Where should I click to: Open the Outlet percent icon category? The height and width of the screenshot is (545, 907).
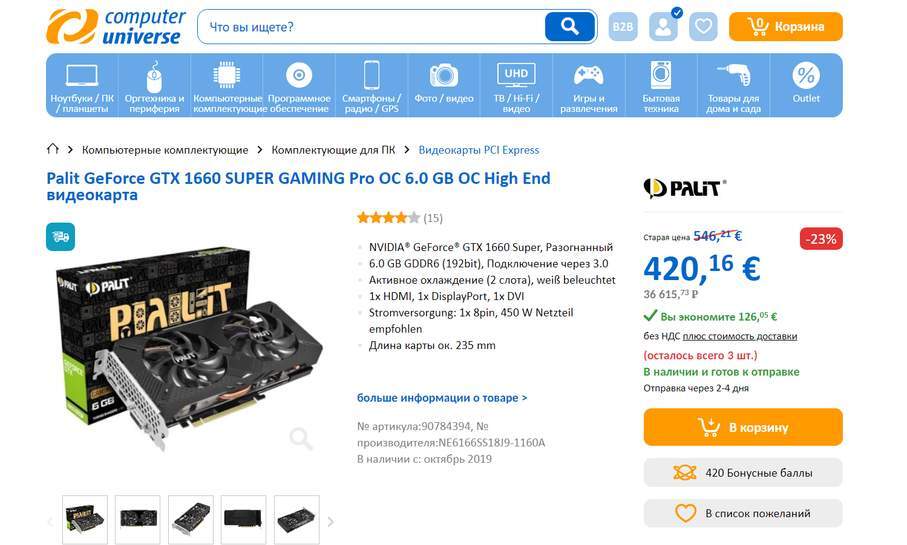(806, 85)
